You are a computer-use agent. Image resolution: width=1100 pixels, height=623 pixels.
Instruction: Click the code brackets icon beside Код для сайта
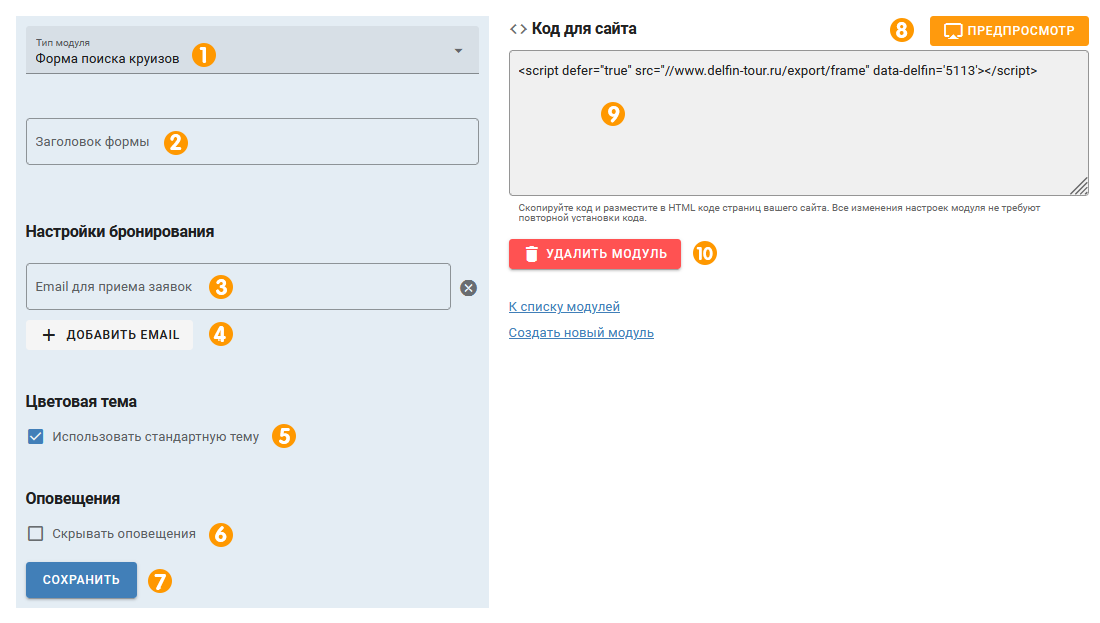(518, 29)
